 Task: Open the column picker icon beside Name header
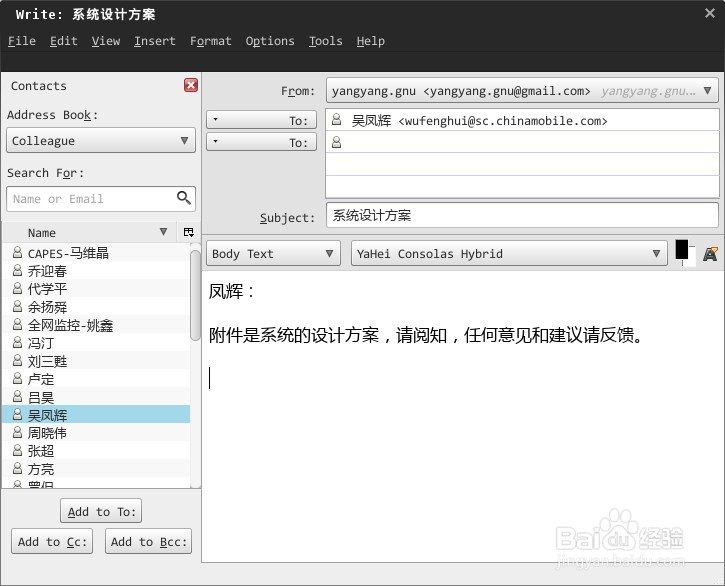click(x=189, y=232)
